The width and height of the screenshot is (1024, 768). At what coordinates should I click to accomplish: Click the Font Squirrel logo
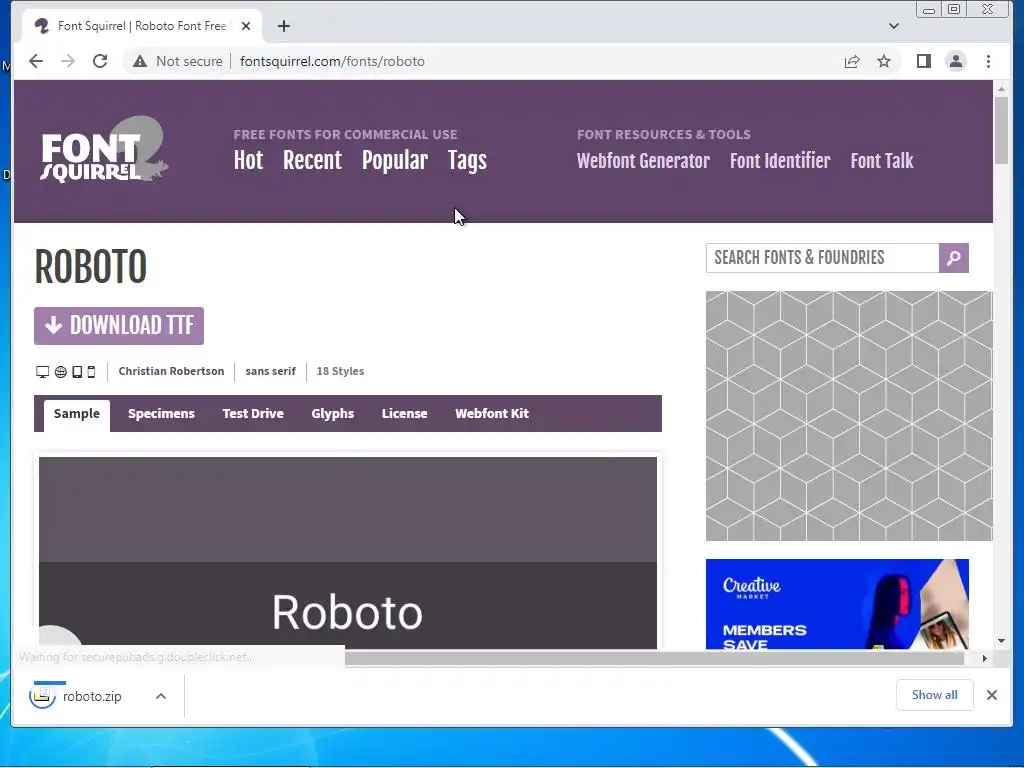tap(104, 150)
